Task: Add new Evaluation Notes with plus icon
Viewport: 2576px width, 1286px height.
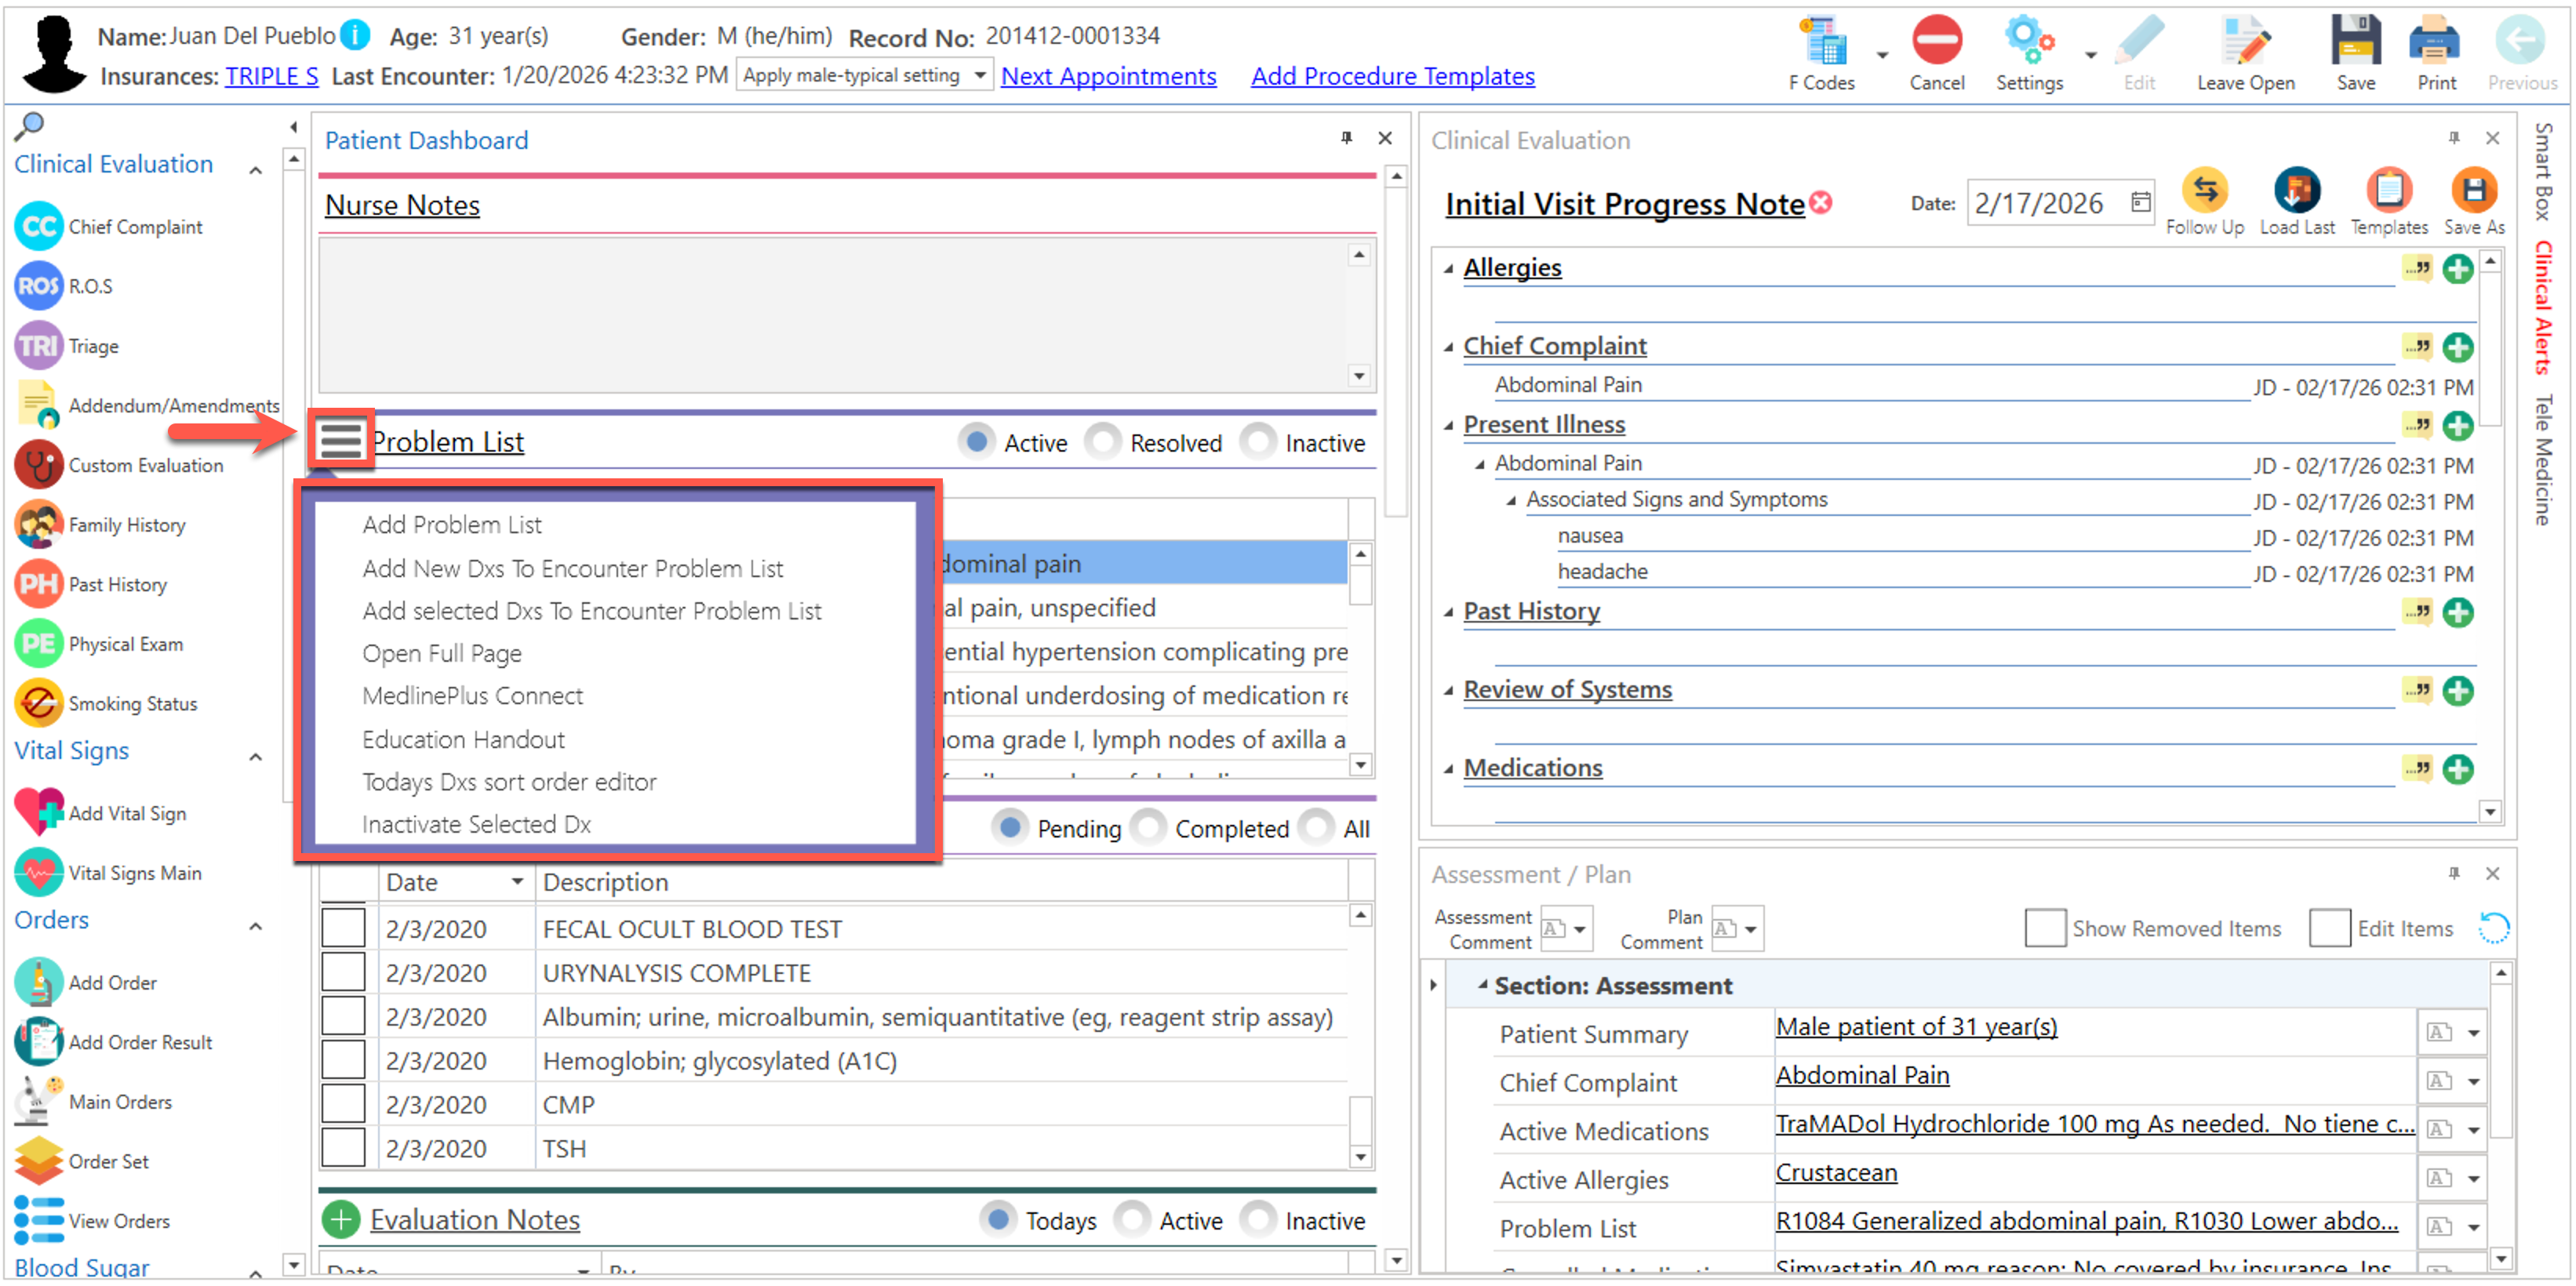Action: click(x=341, y=1220)
